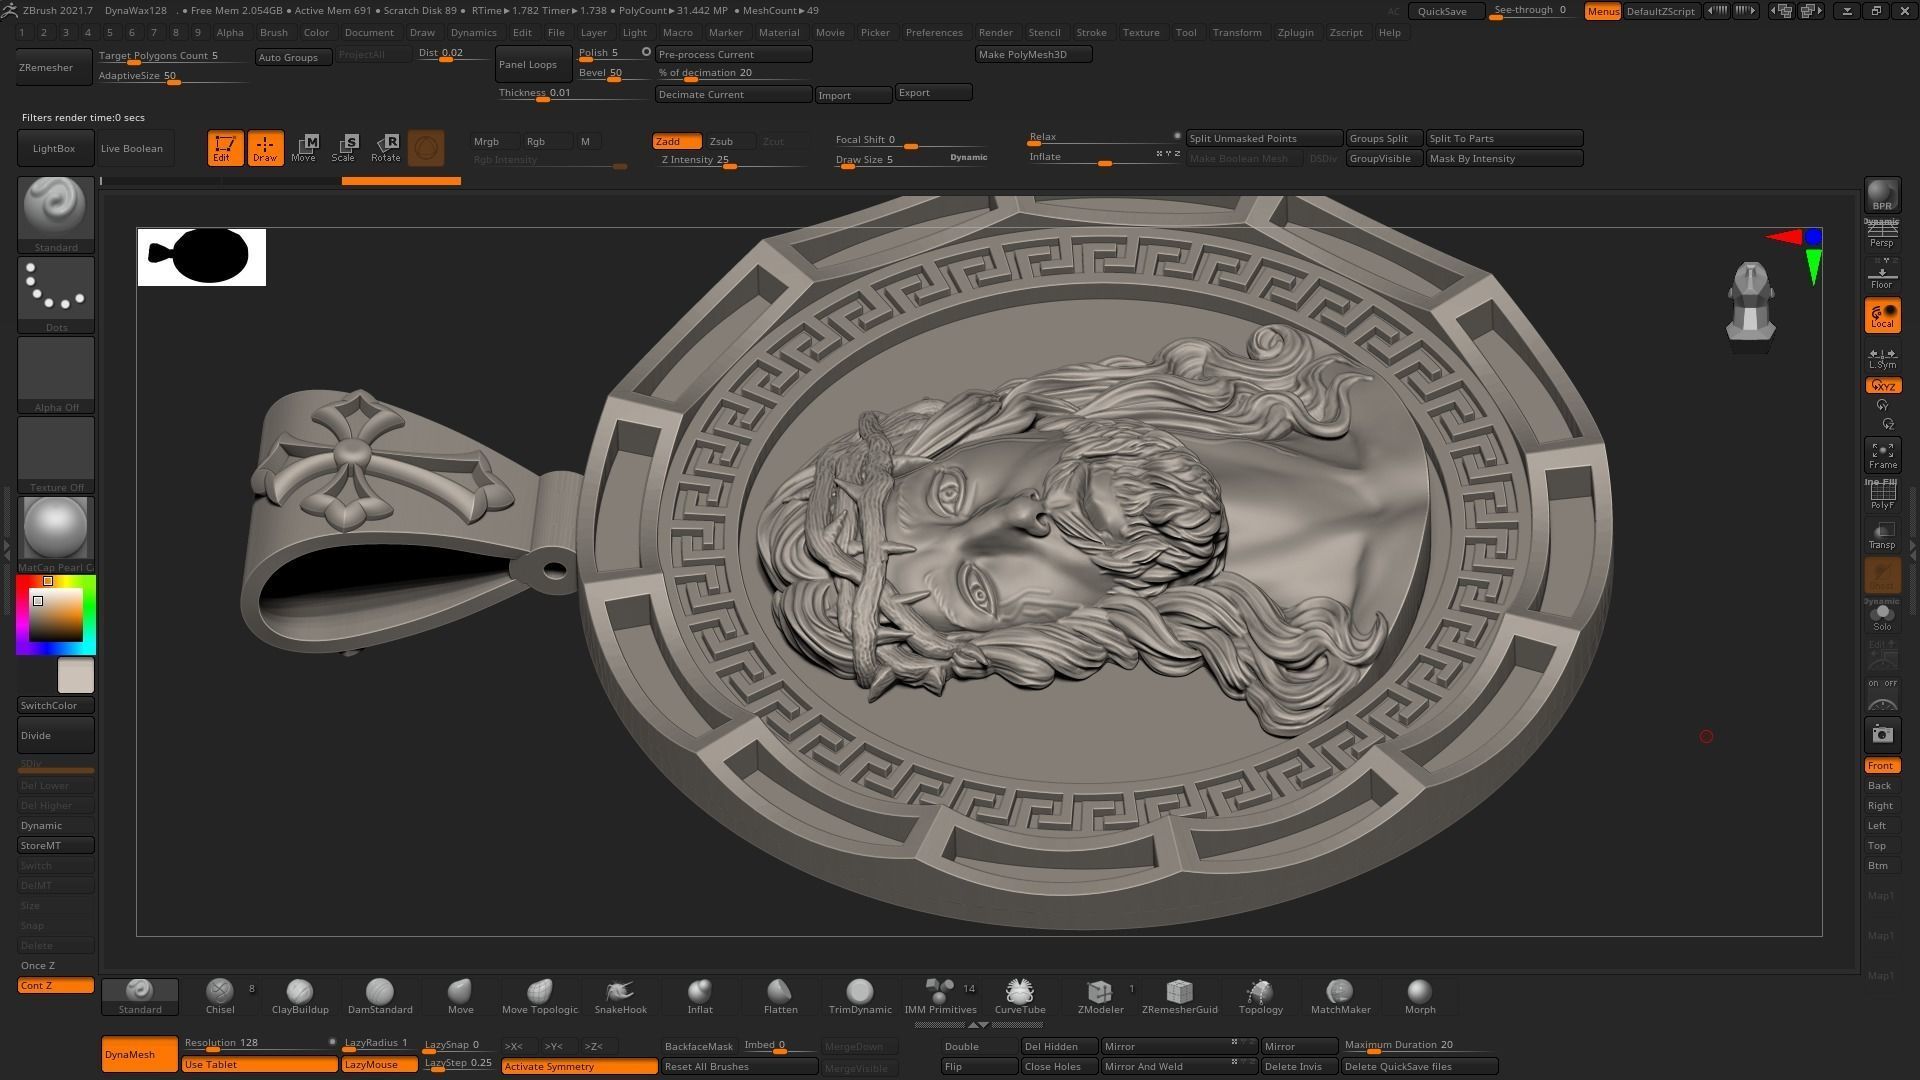Click the BPR render icon
Image resolution: width=1920 pixels, height=1080 pixels.
(1881, 195)
